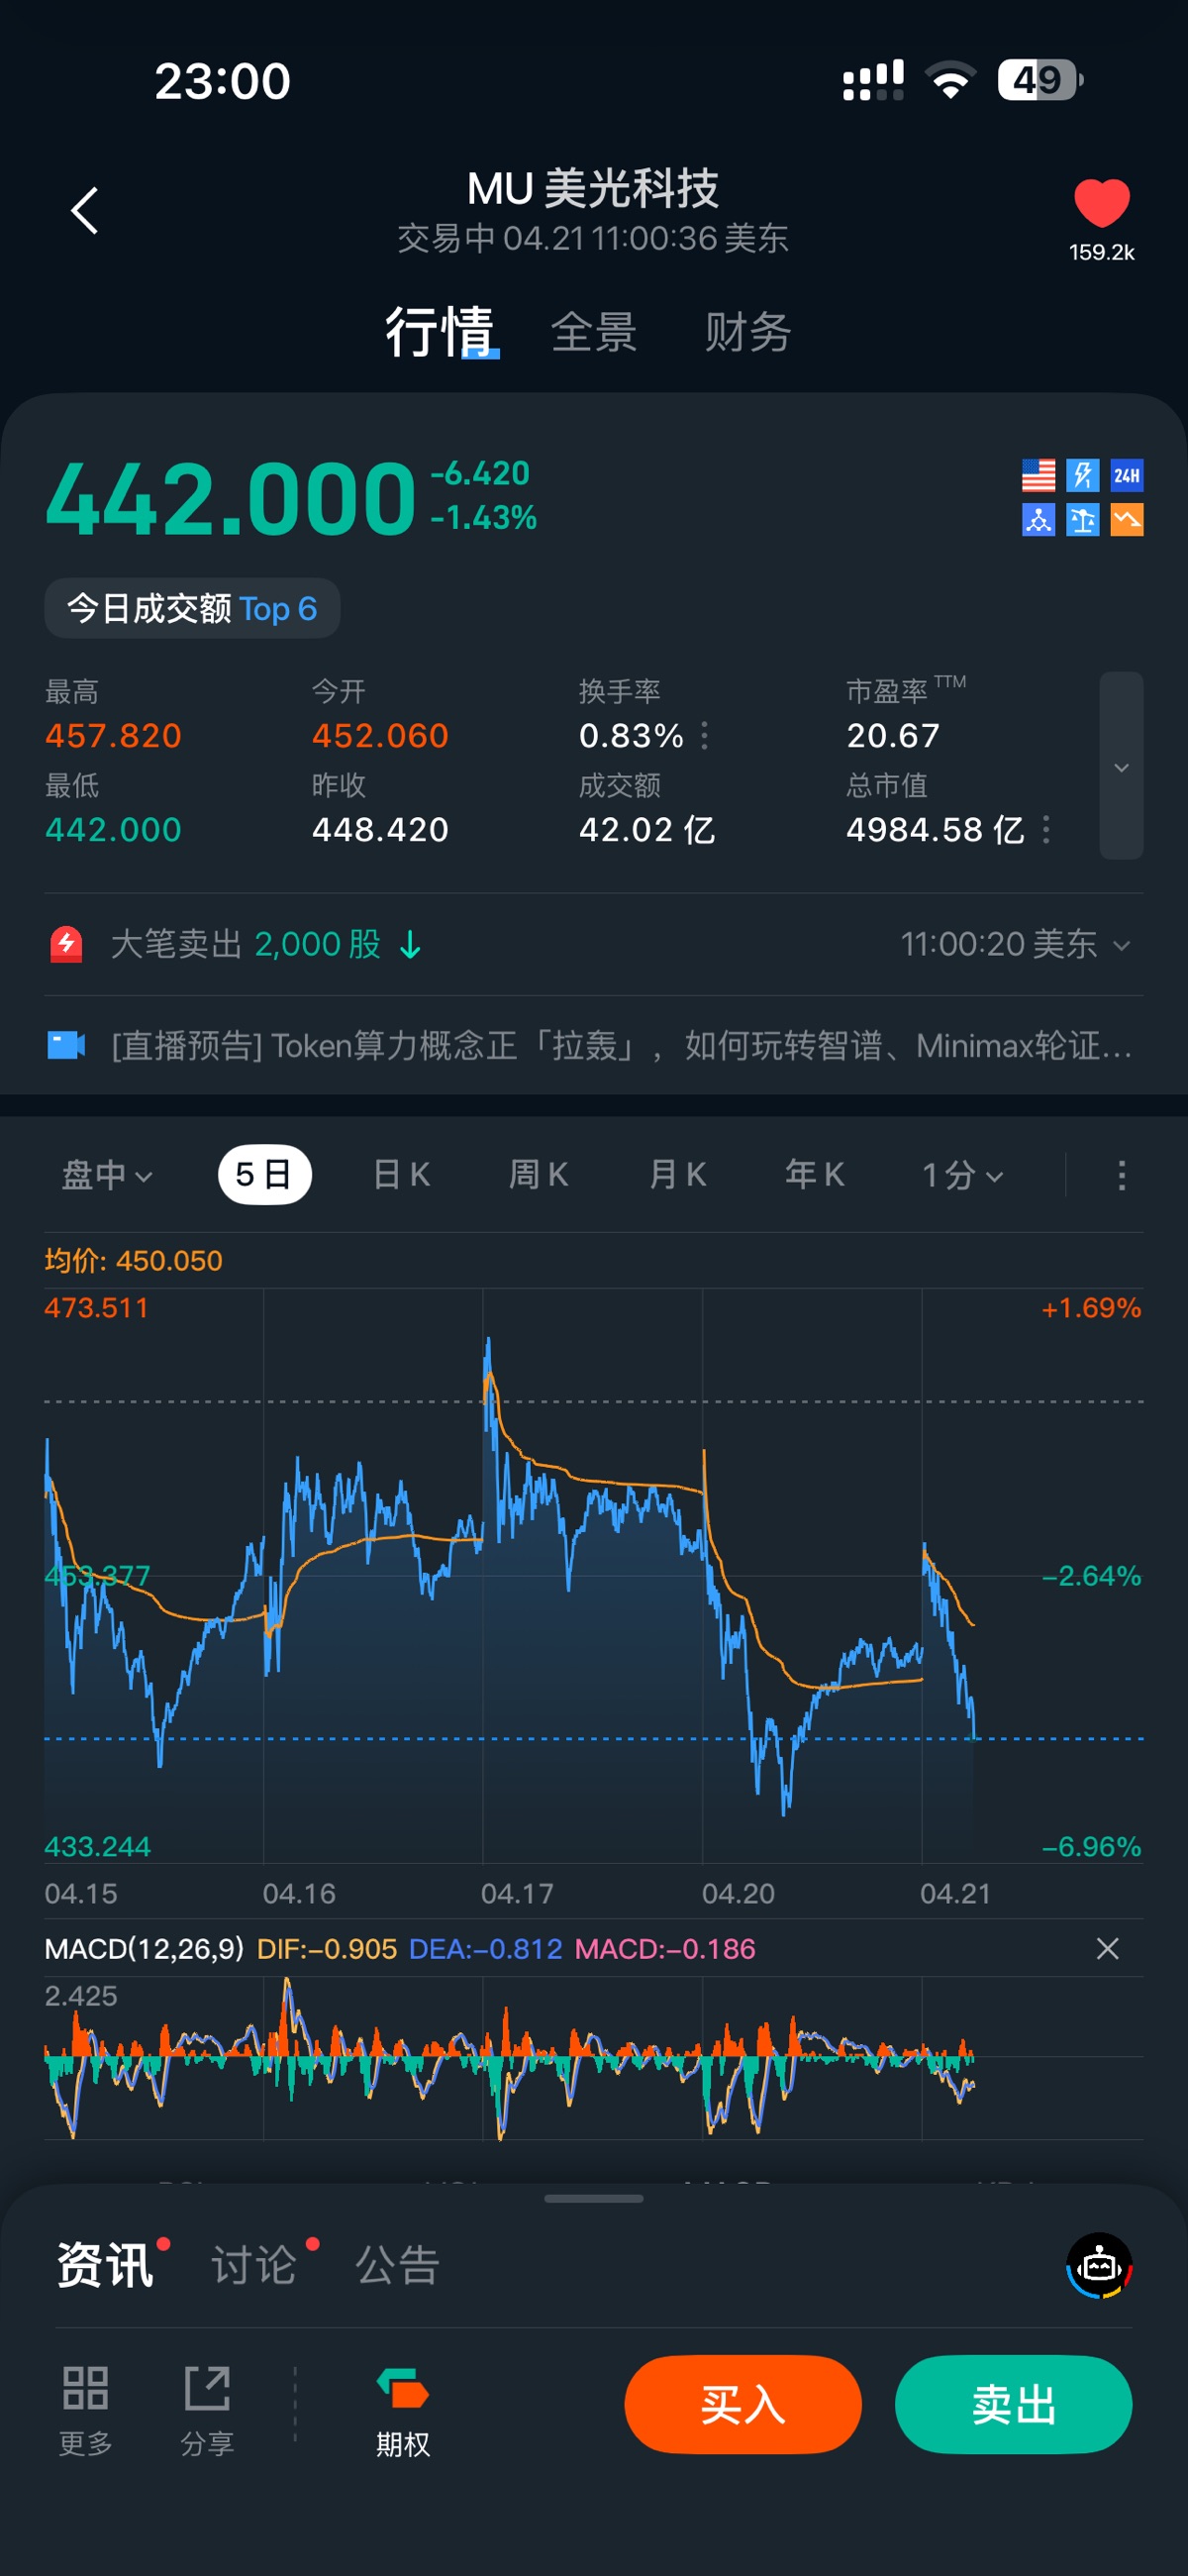Tap the red large-order alert icon

point(67,944)
